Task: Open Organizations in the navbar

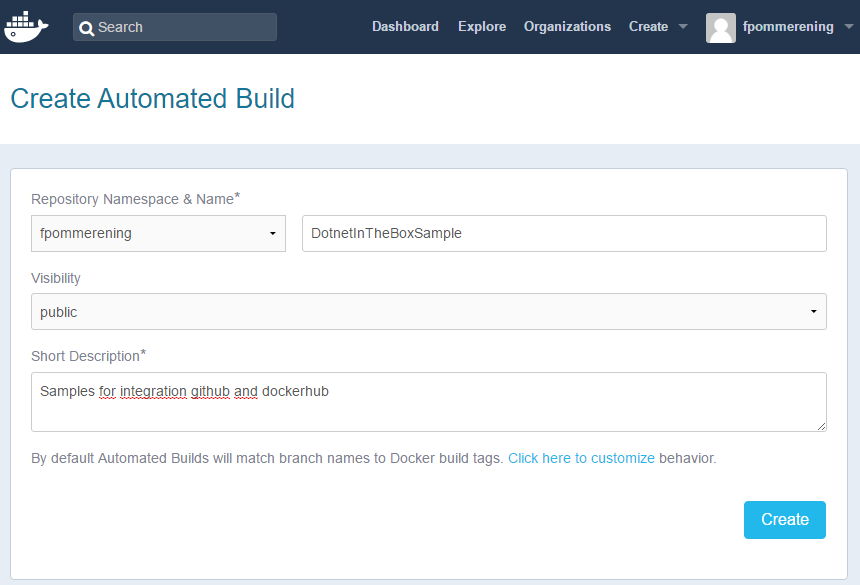Action: [x=567, y=26]
